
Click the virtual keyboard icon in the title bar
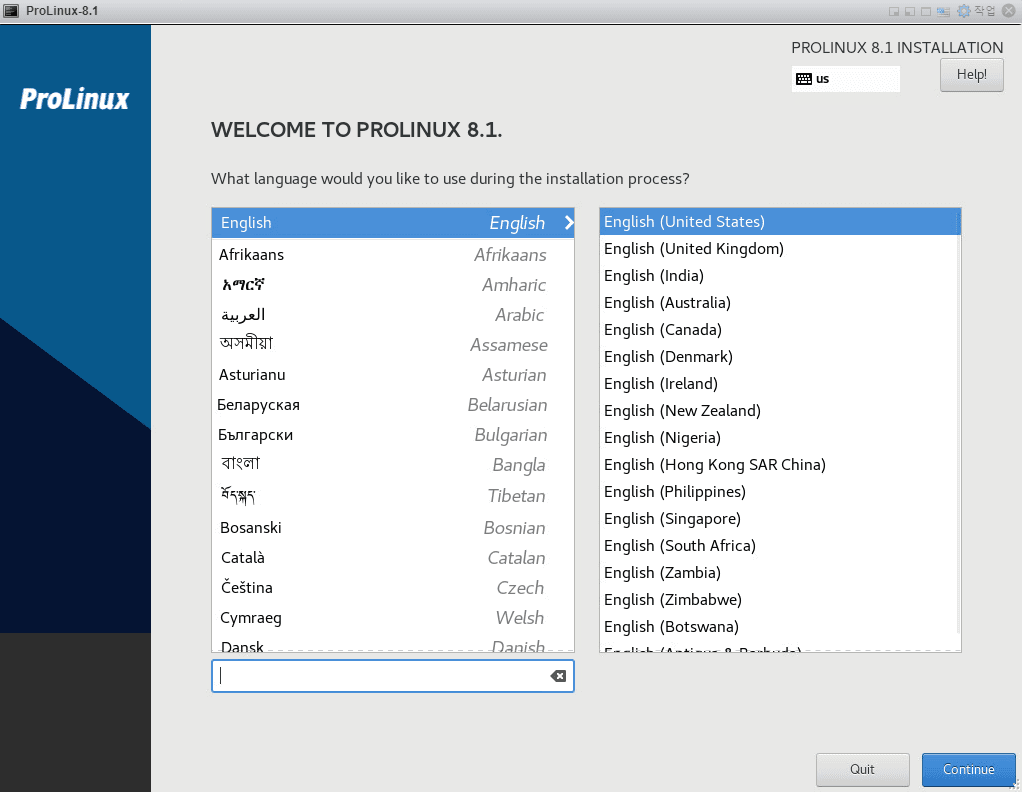click(943, 11)
